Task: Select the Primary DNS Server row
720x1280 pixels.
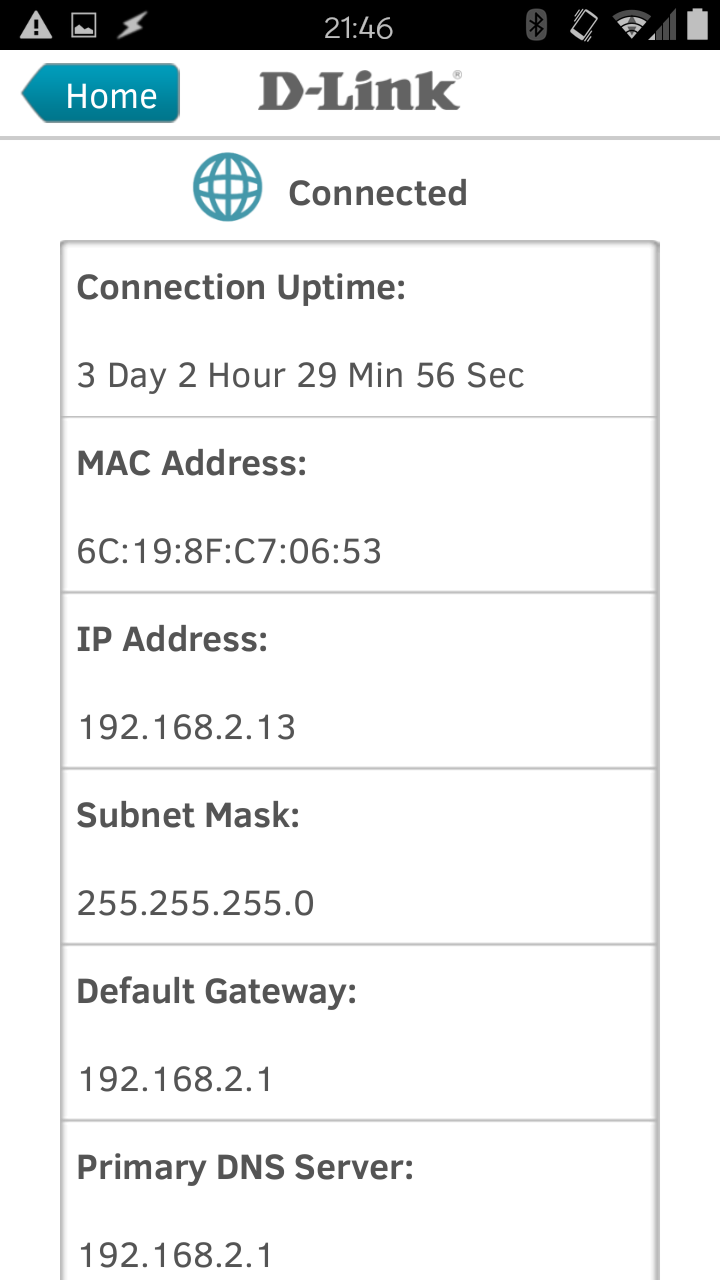Action: click(358, 1200)
